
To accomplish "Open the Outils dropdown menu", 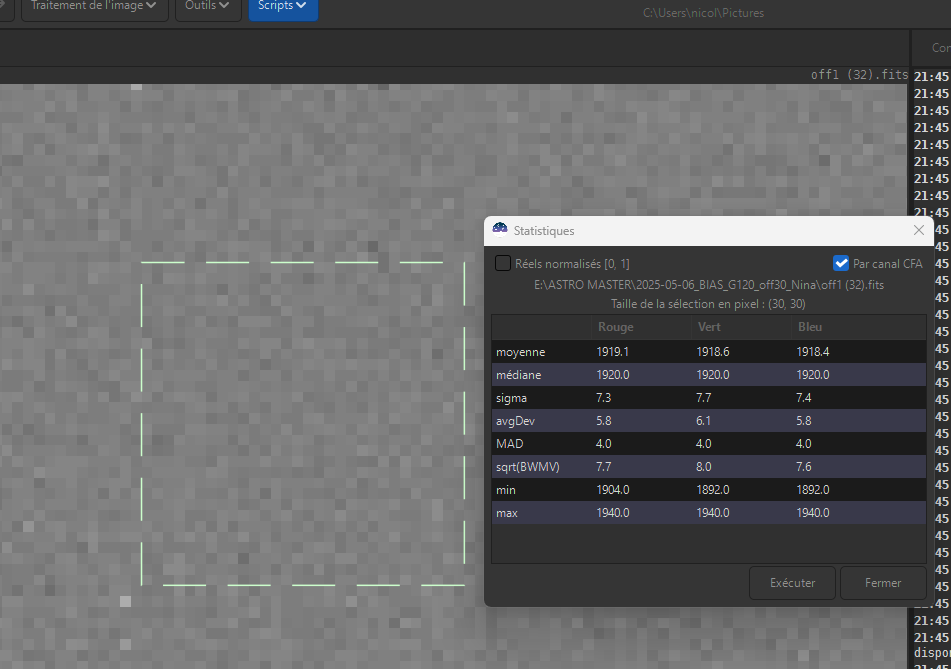I will [208, 7].
